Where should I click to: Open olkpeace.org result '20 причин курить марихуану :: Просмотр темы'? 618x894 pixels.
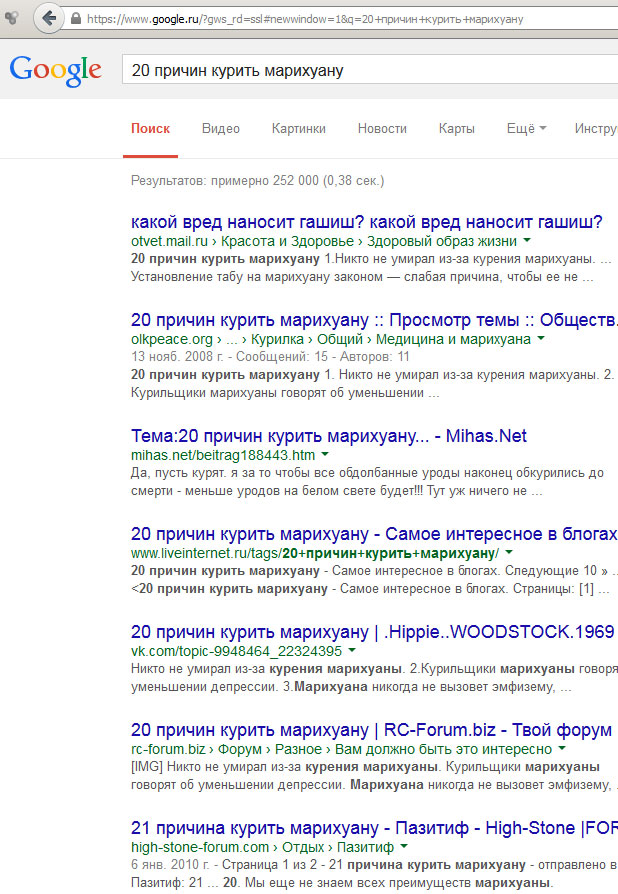[x=374, y=320]
